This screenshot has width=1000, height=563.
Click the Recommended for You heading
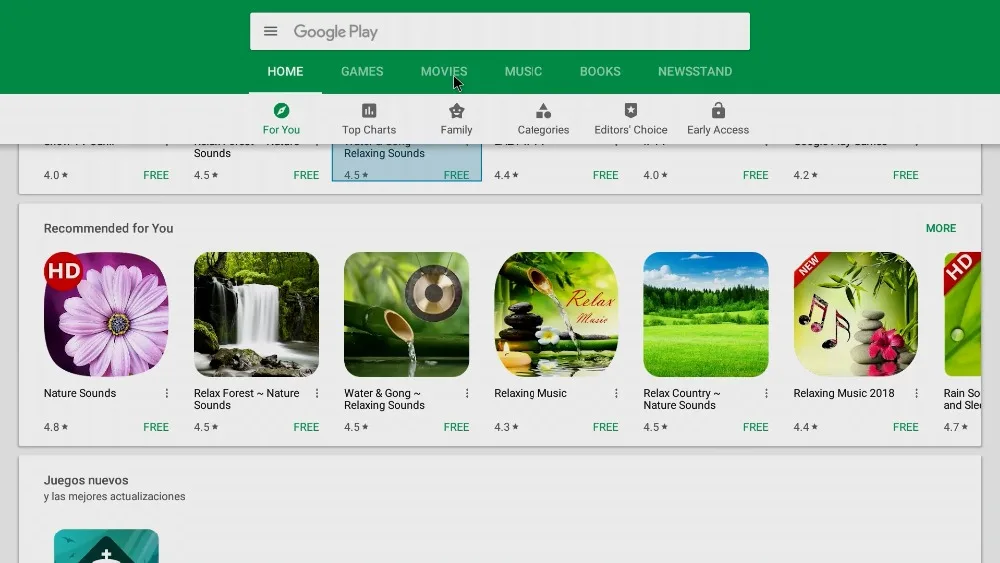click(x=108, y=228)
